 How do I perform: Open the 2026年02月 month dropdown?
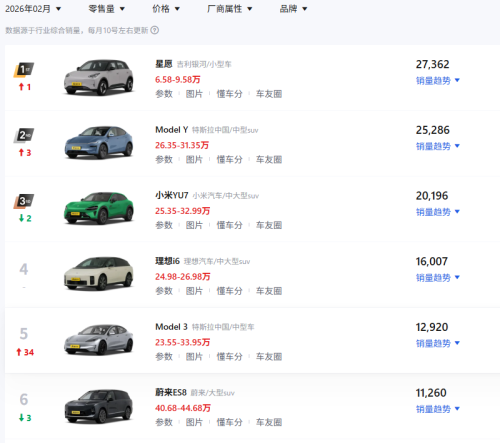[x=33, y=9]
